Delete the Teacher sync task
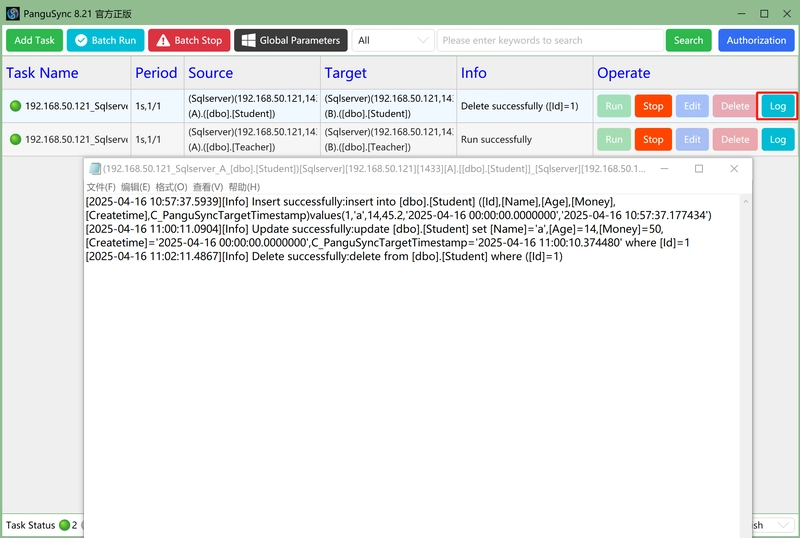 point(735,139)
